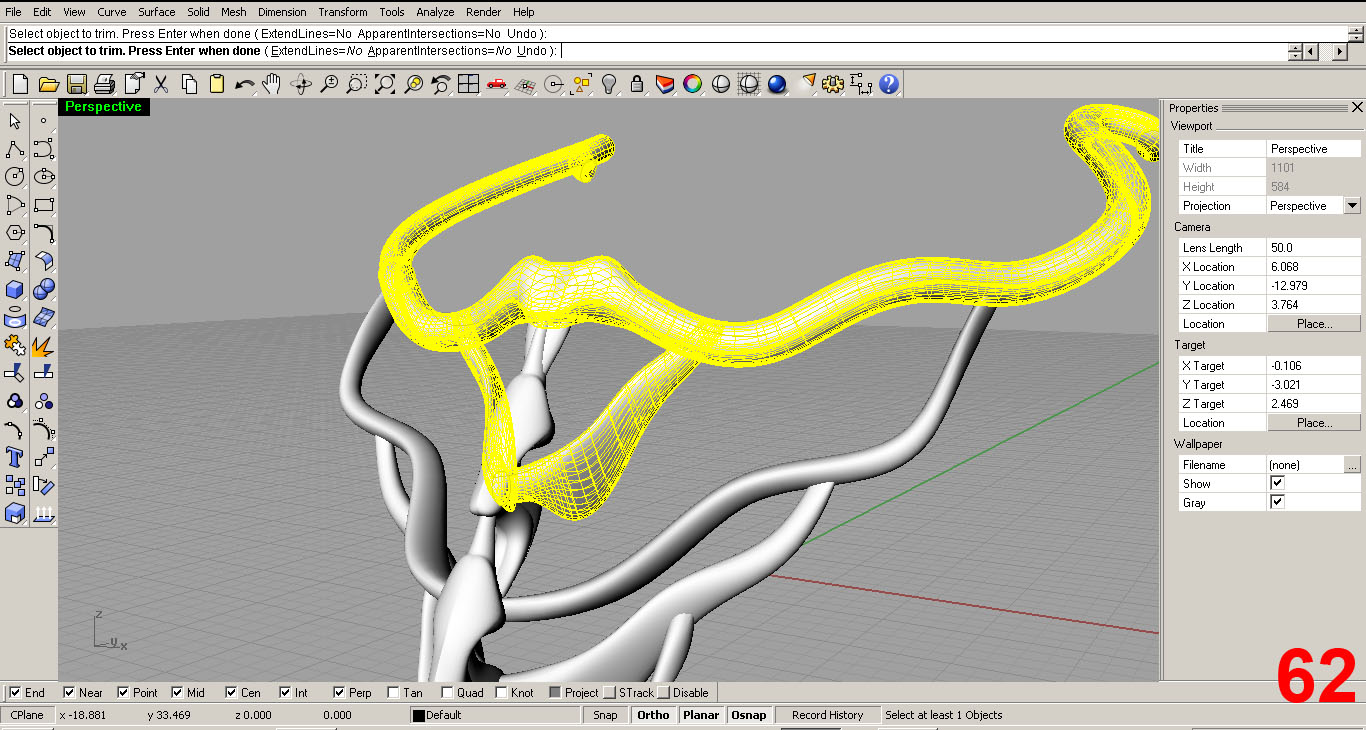
Task: Toggle Snap in the status bar
Action: pyautogui.click(x=605, y=715)
